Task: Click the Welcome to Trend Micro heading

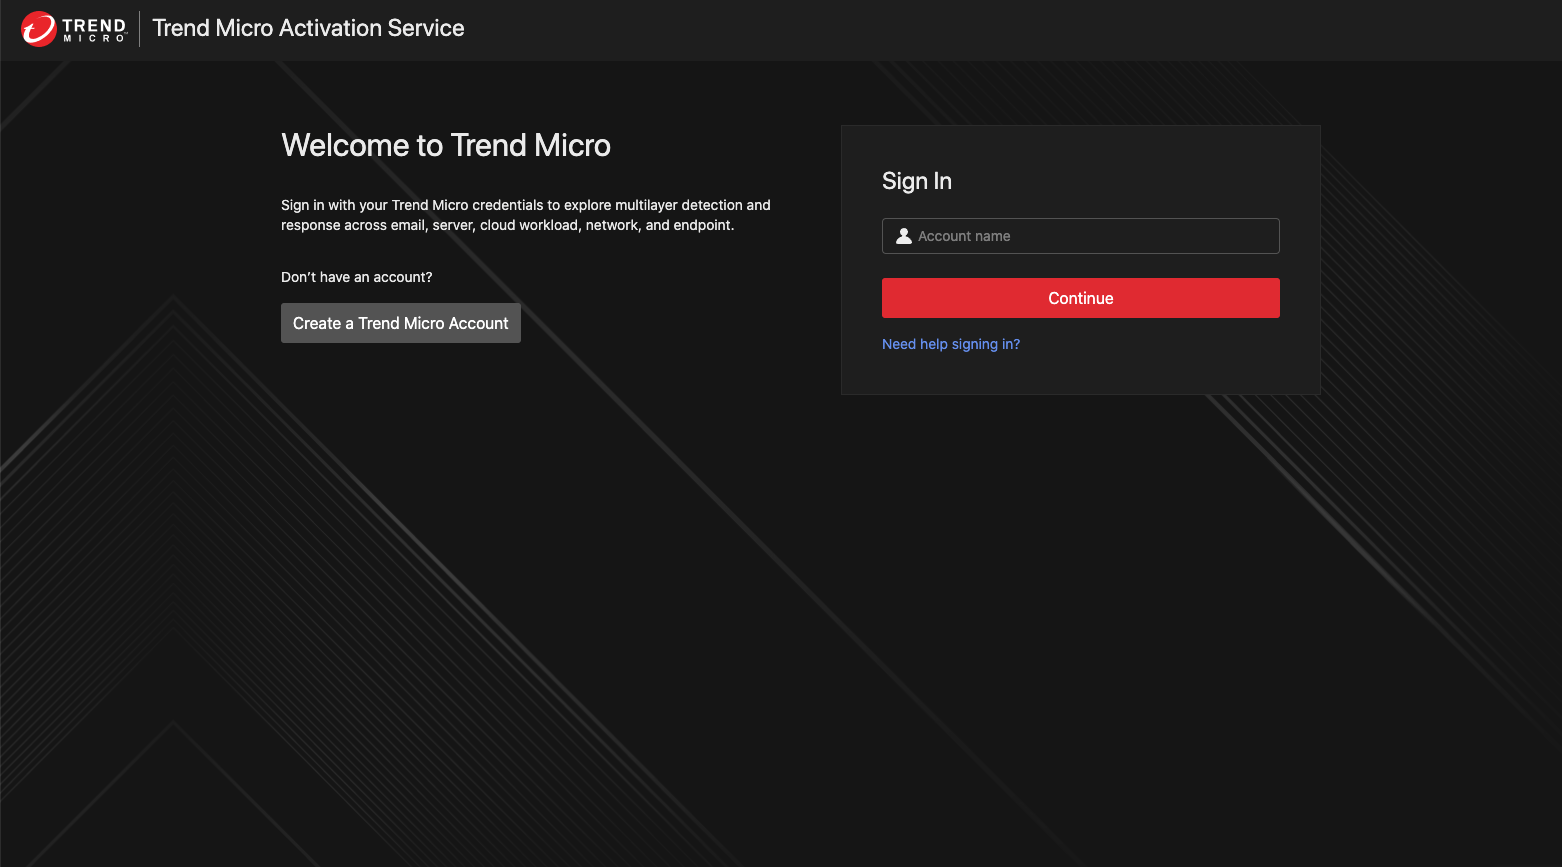Action: [446, 145]
